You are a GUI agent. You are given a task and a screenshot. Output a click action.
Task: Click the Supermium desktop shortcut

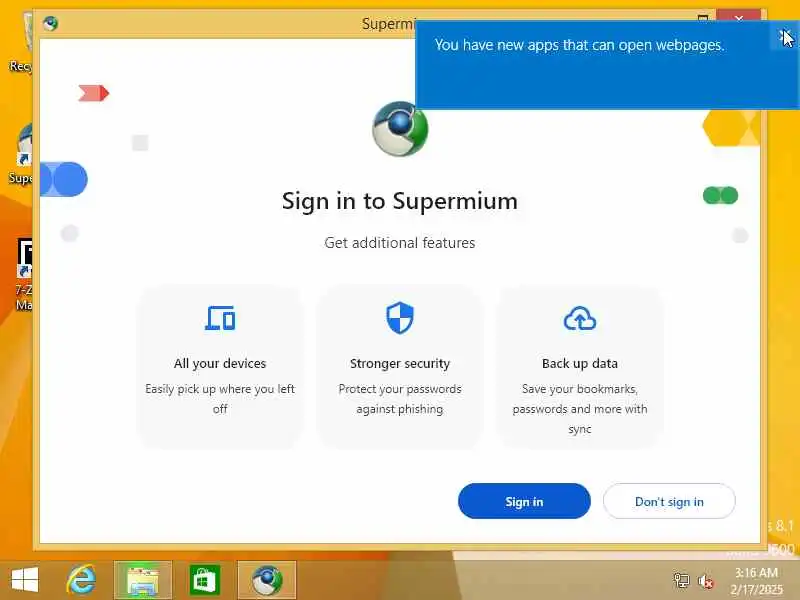[x=21, y=153]
